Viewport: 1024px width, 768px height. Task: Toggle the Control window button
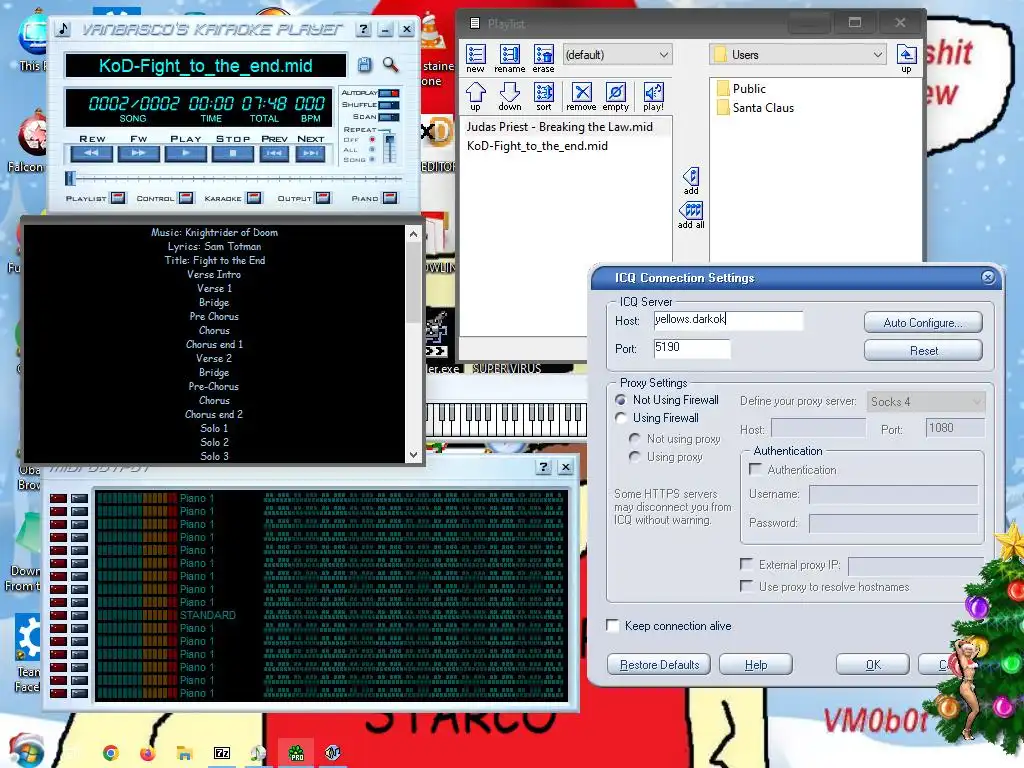(x=186, y=198)
